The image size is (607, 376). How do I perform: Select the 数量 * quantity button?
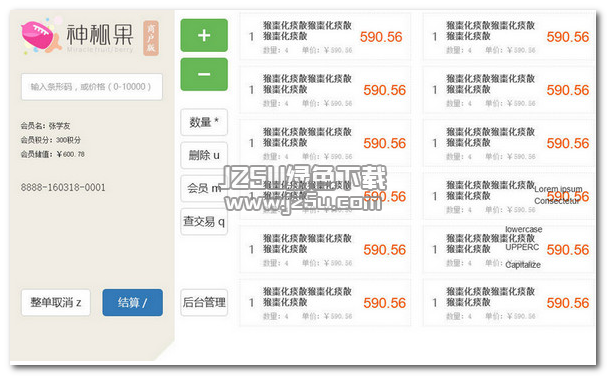[x=204, y=122]
